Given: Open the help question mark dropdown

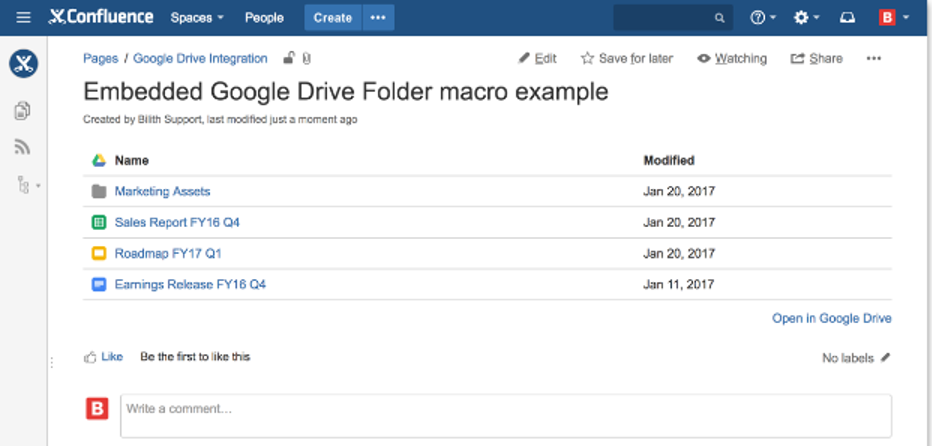Looking at the screenshot, I should pos(763,17).
